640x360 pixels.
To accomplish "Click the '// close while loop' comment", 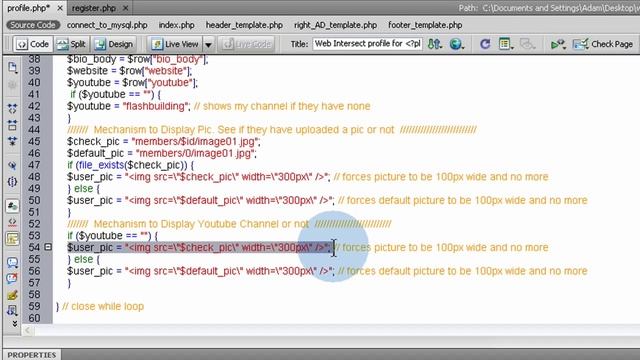I will pos(103,306).
